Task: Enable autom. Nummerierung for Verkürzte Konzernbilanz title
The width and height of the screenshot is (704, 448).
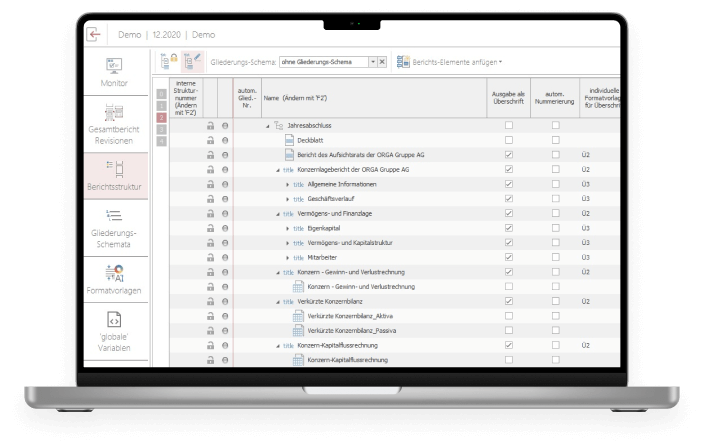Action: click(556, 301)
